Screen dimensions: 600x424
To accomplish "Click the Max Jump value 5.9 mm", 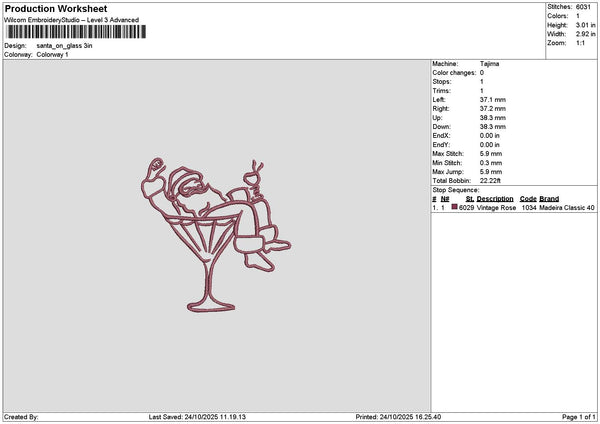I will click(491, 172).
